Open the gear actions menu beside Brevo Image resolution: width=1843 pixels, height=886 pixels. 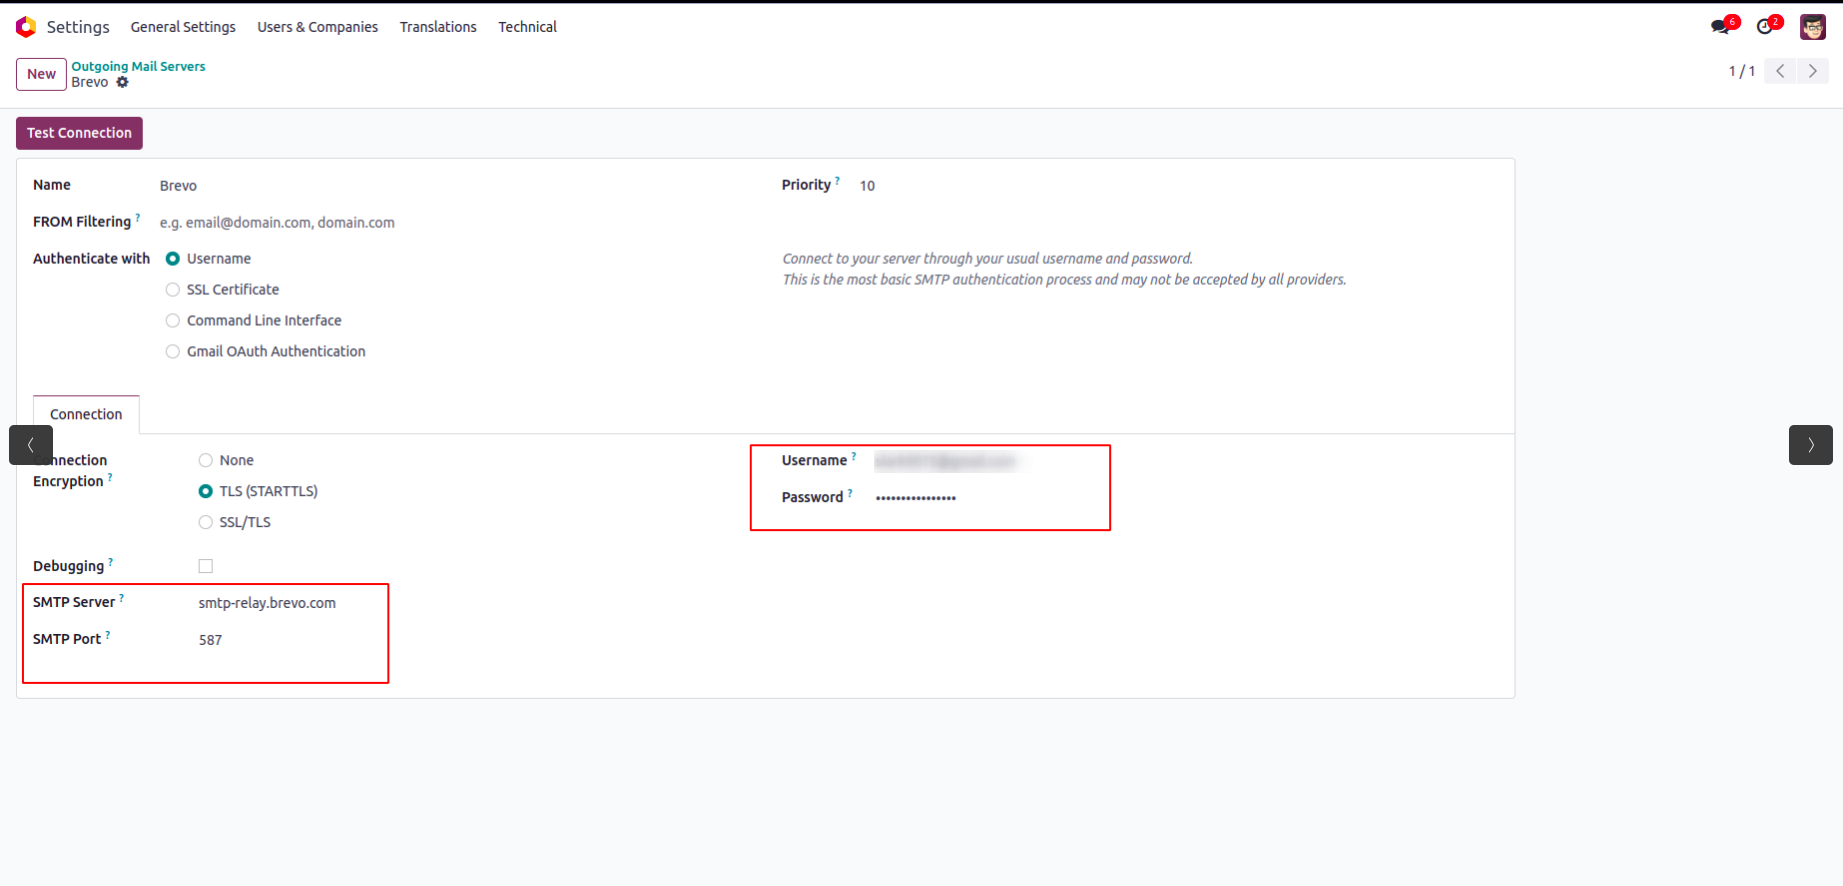123,82
